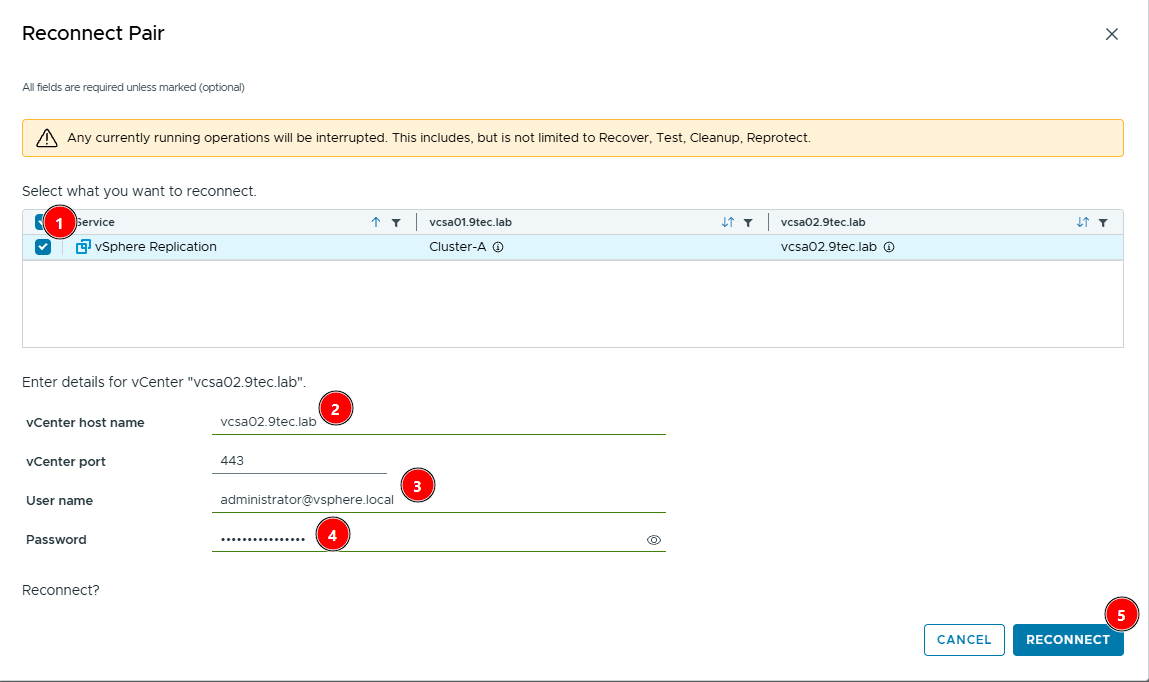
Task: Sort ascending by Service column arrow
Action: [376, 222]
